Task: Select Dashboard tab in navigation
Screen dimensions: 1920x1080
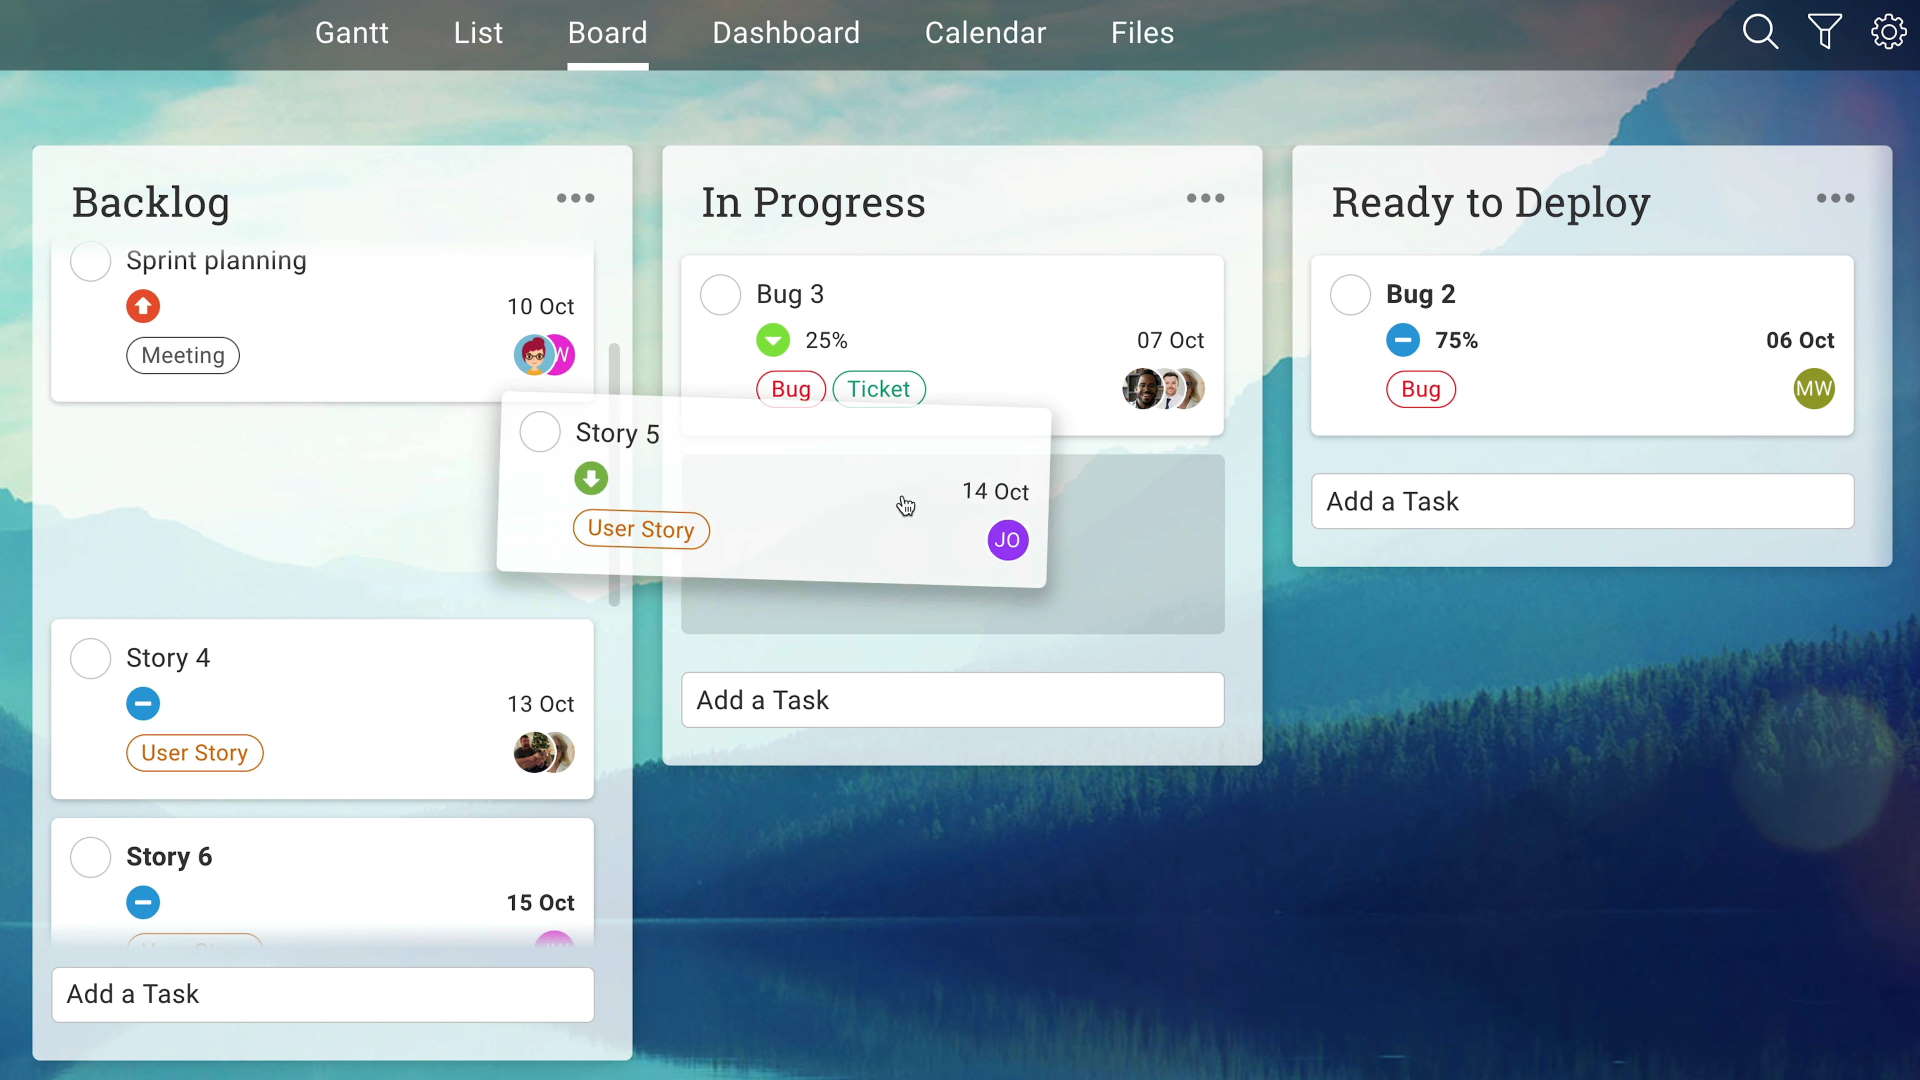Action: [786, 33]
